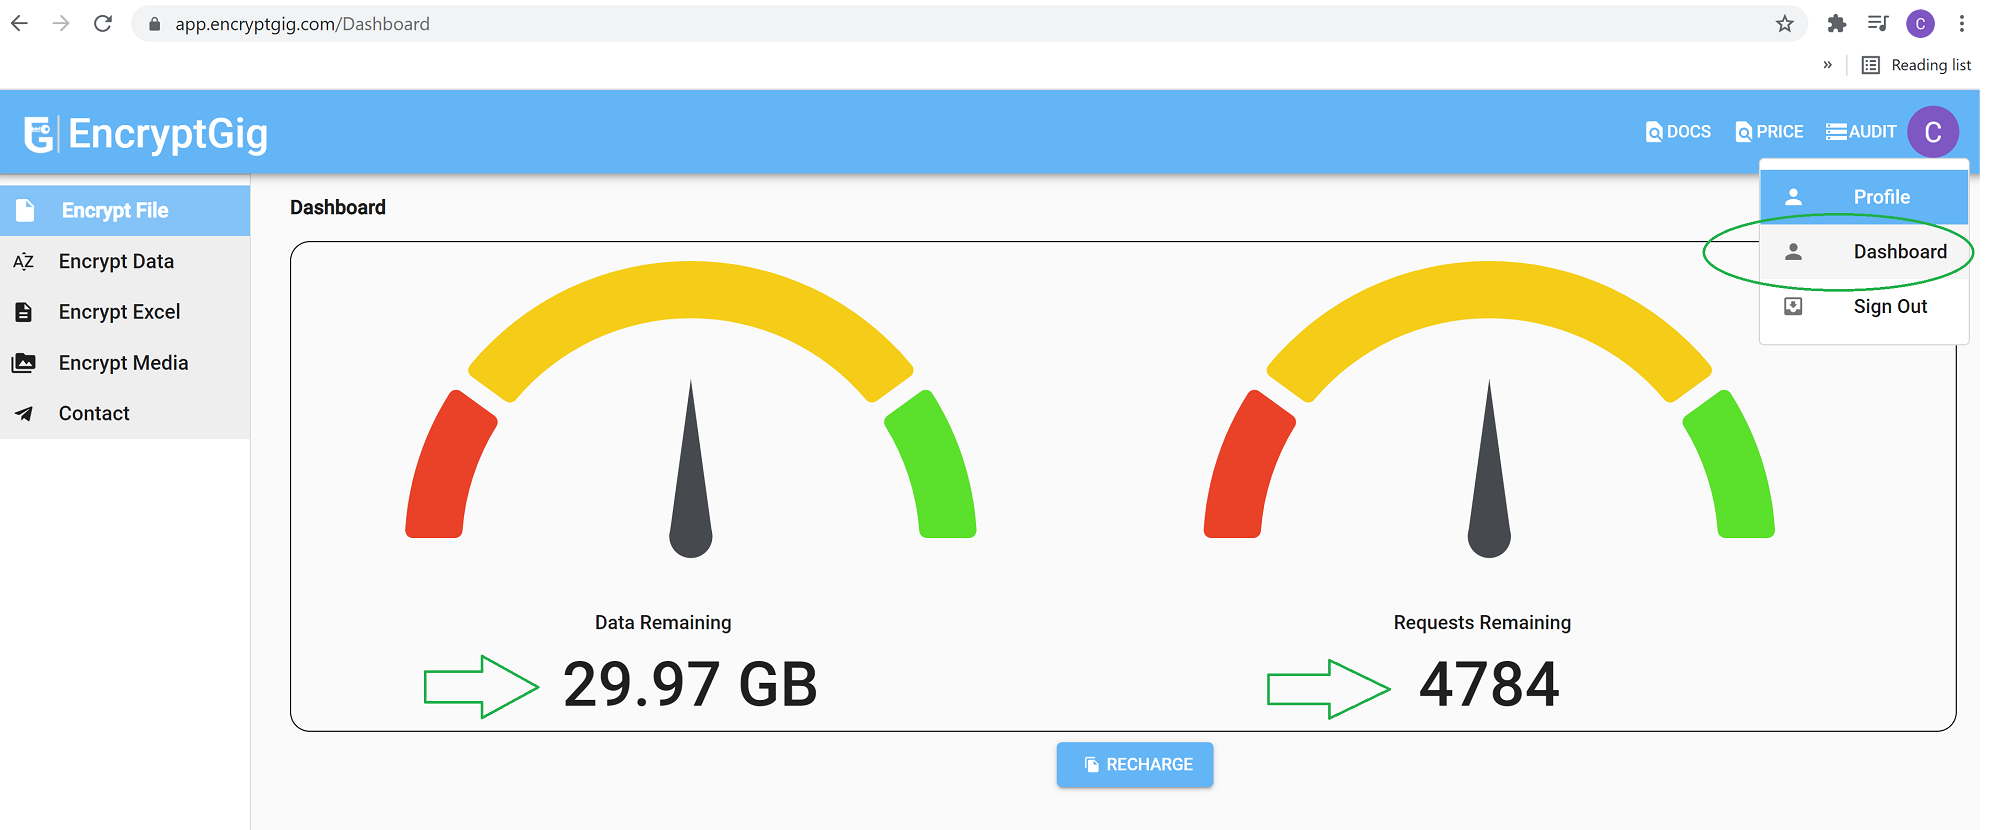
Task: Show hidden bookmarks with double chevron
Action: 1827,65
